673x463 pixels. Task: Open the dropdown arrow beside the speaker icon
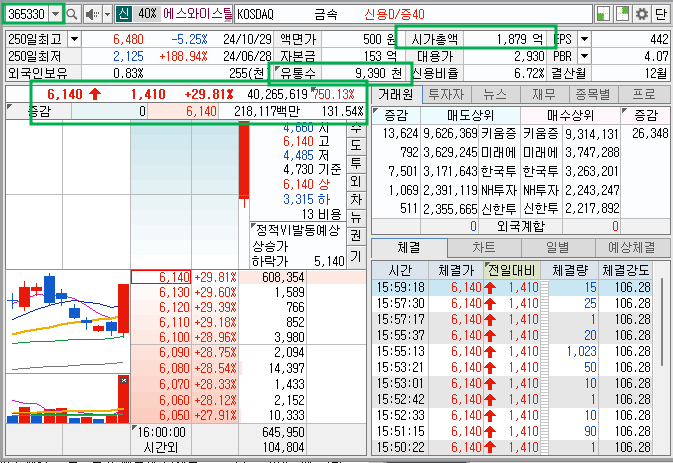(107, 14)
